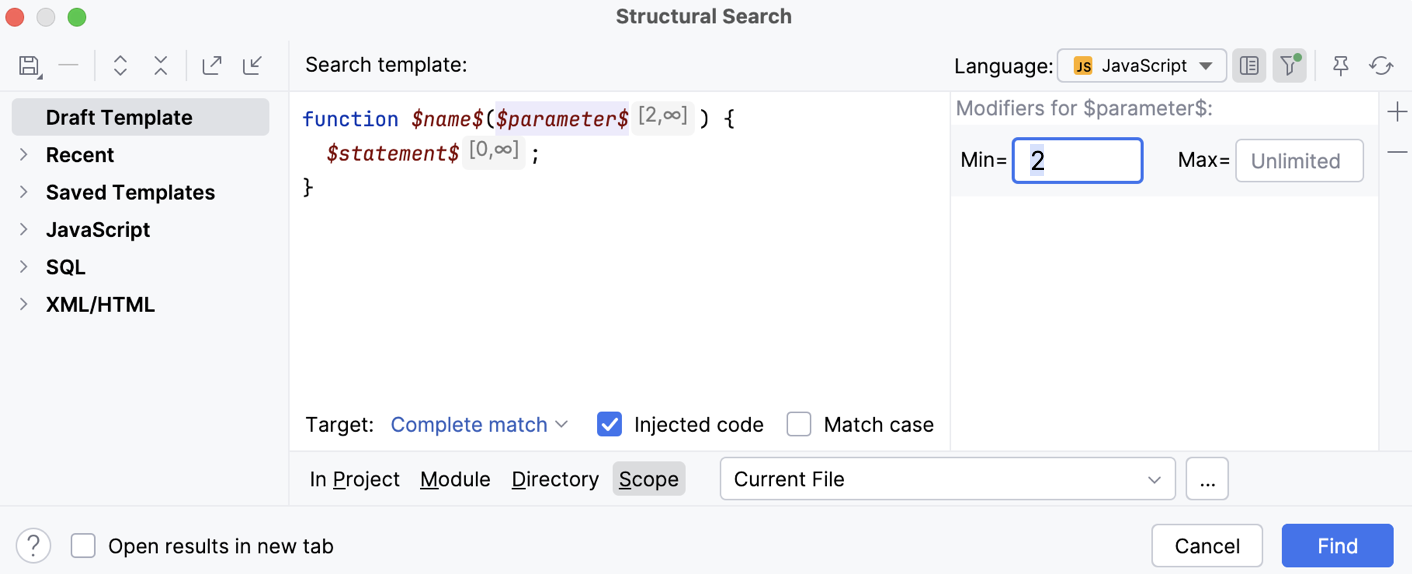The width and height of the screenshot is (1412, 574).
Task: Cancel the Structural Search dialog
Action: click(x=1206, y=546)
